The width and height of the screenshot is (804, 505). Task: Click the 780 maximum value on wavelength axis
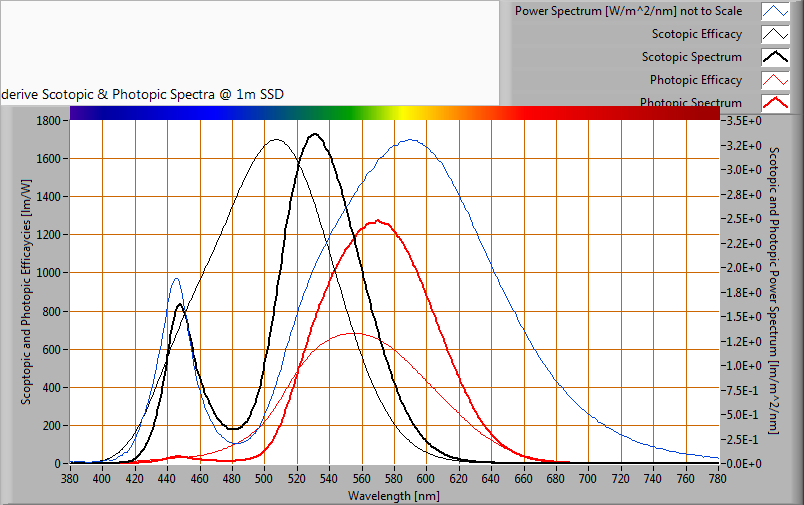point(718,479)
